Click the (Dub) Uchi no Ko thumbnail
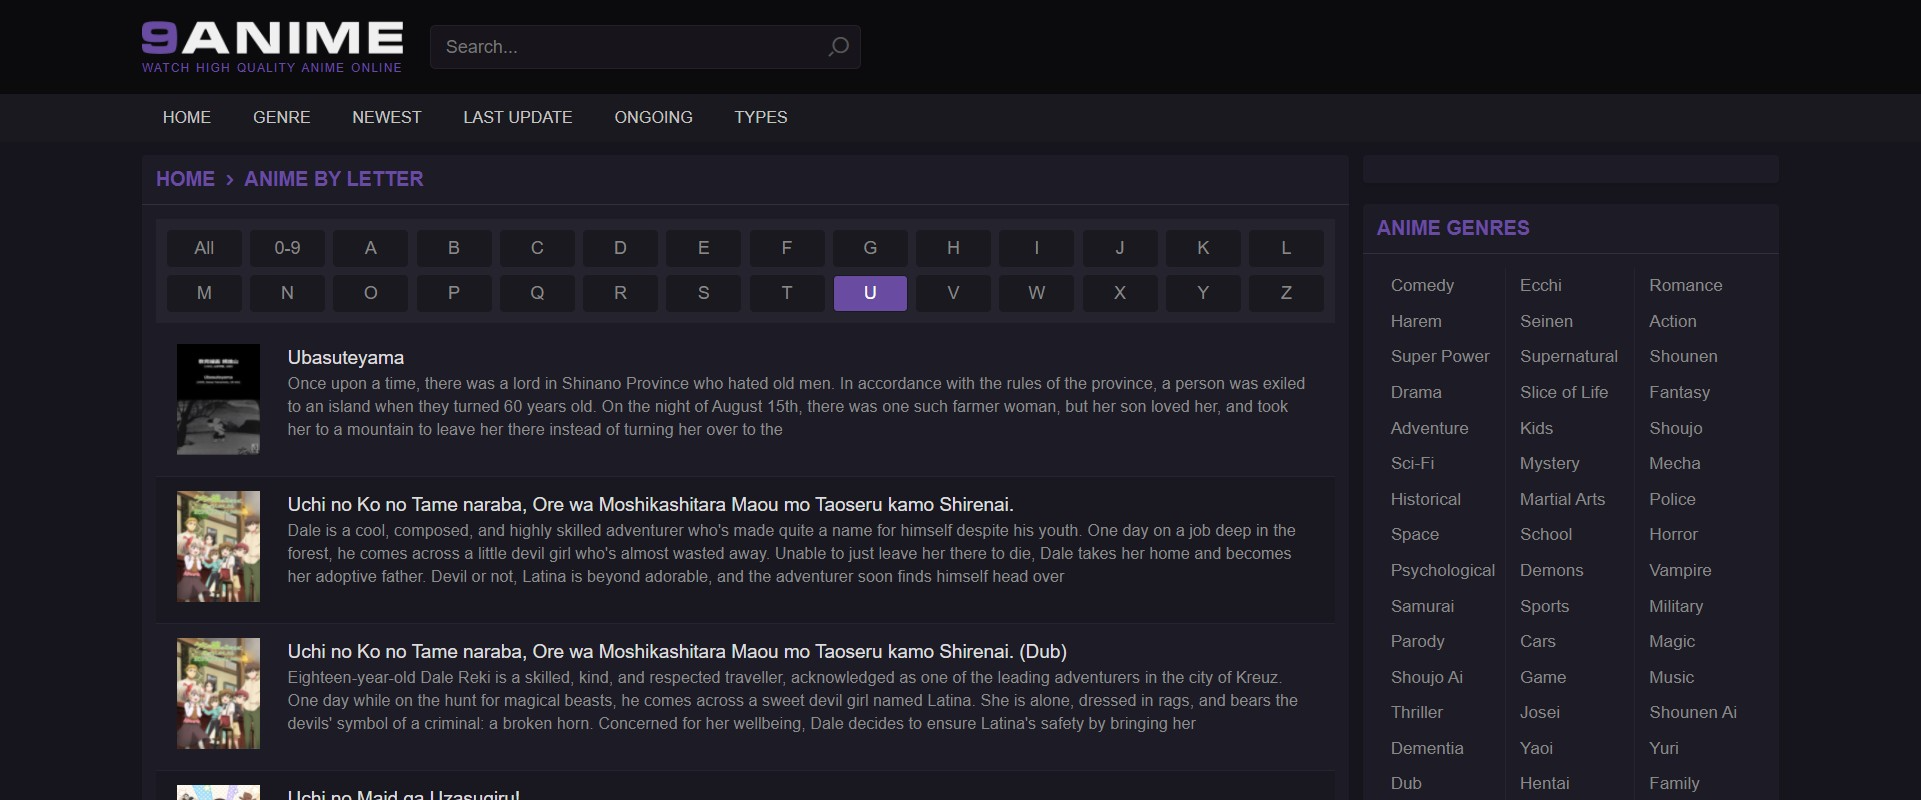This screenshot has width=1921, height=800. pyautogui.click(x=218, y=693)
